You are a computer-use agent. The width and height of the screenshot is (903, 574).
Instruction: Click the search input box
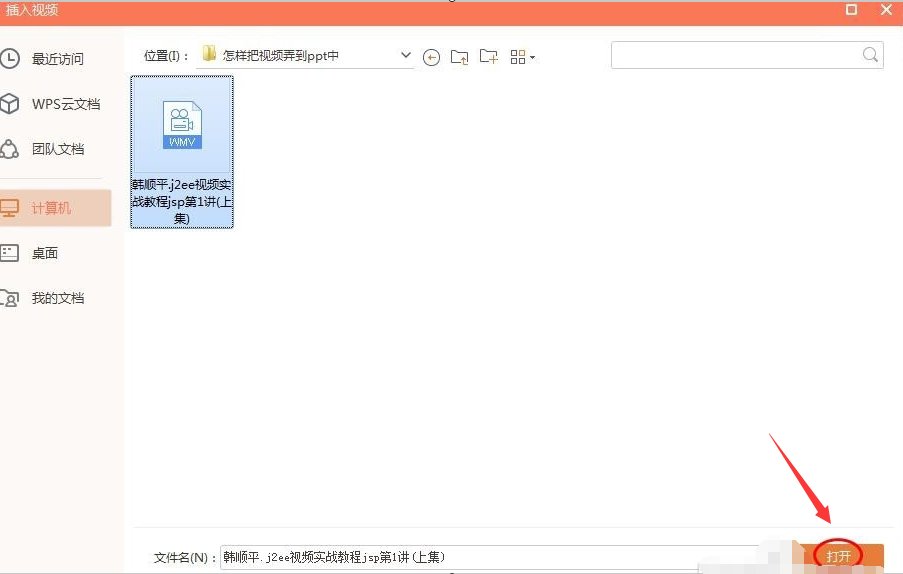tap(747, 55)
